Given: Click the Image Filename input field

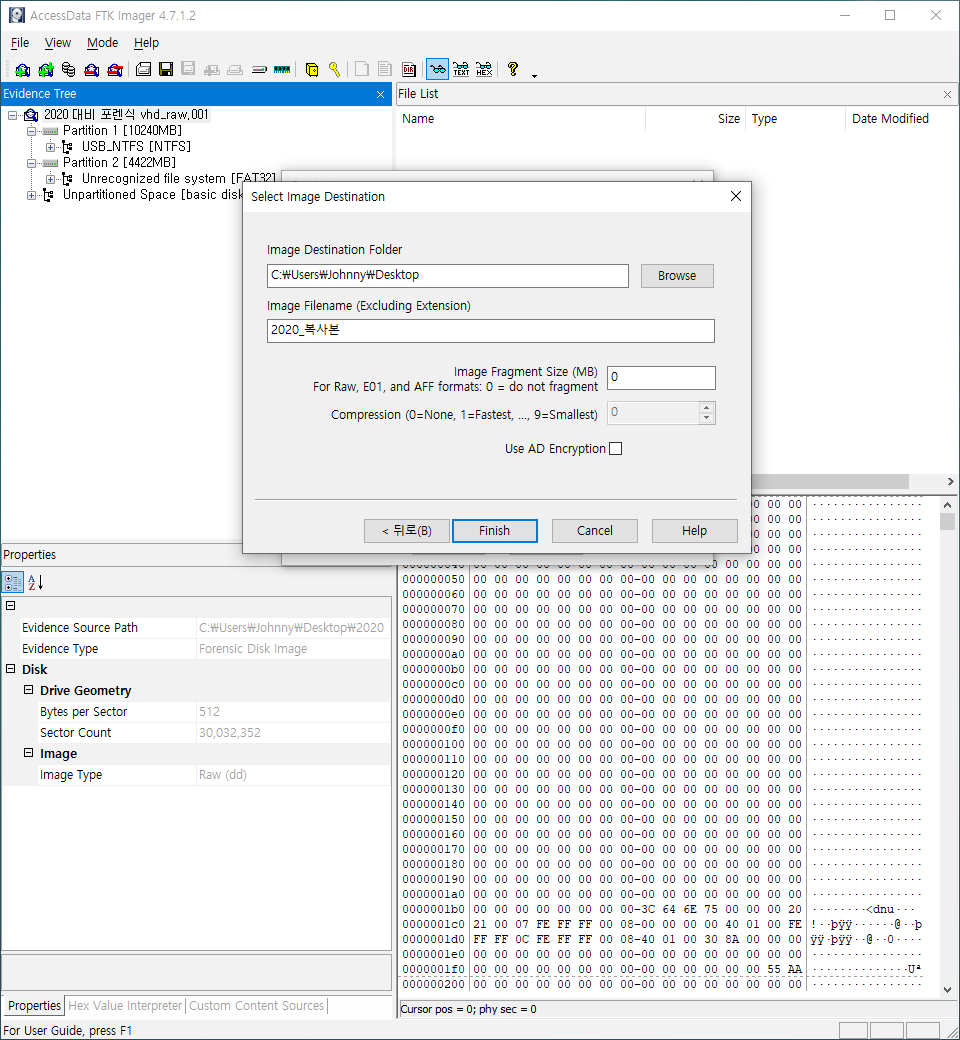Looking at the screenshot, I should tap(490, 331).
